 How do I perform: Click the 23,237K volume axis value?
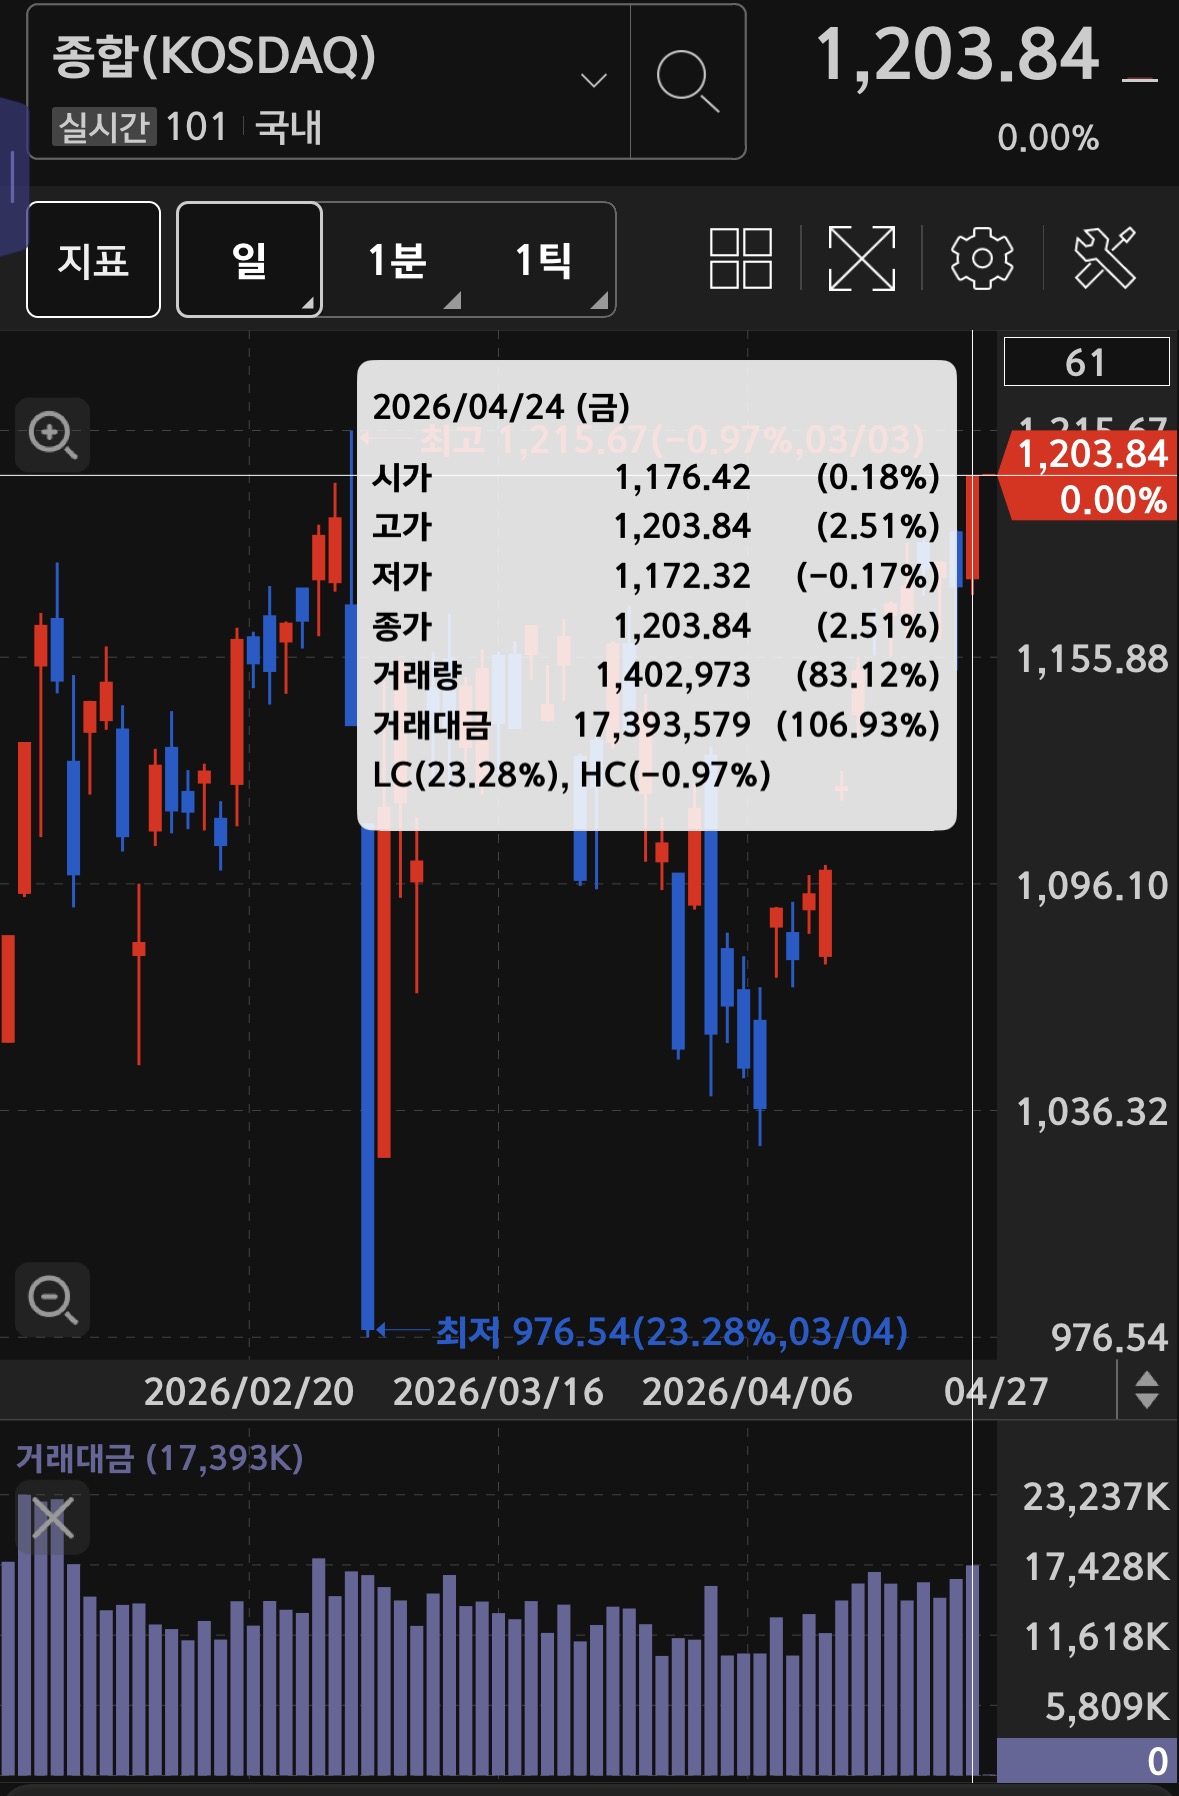click(1096, 1497)
